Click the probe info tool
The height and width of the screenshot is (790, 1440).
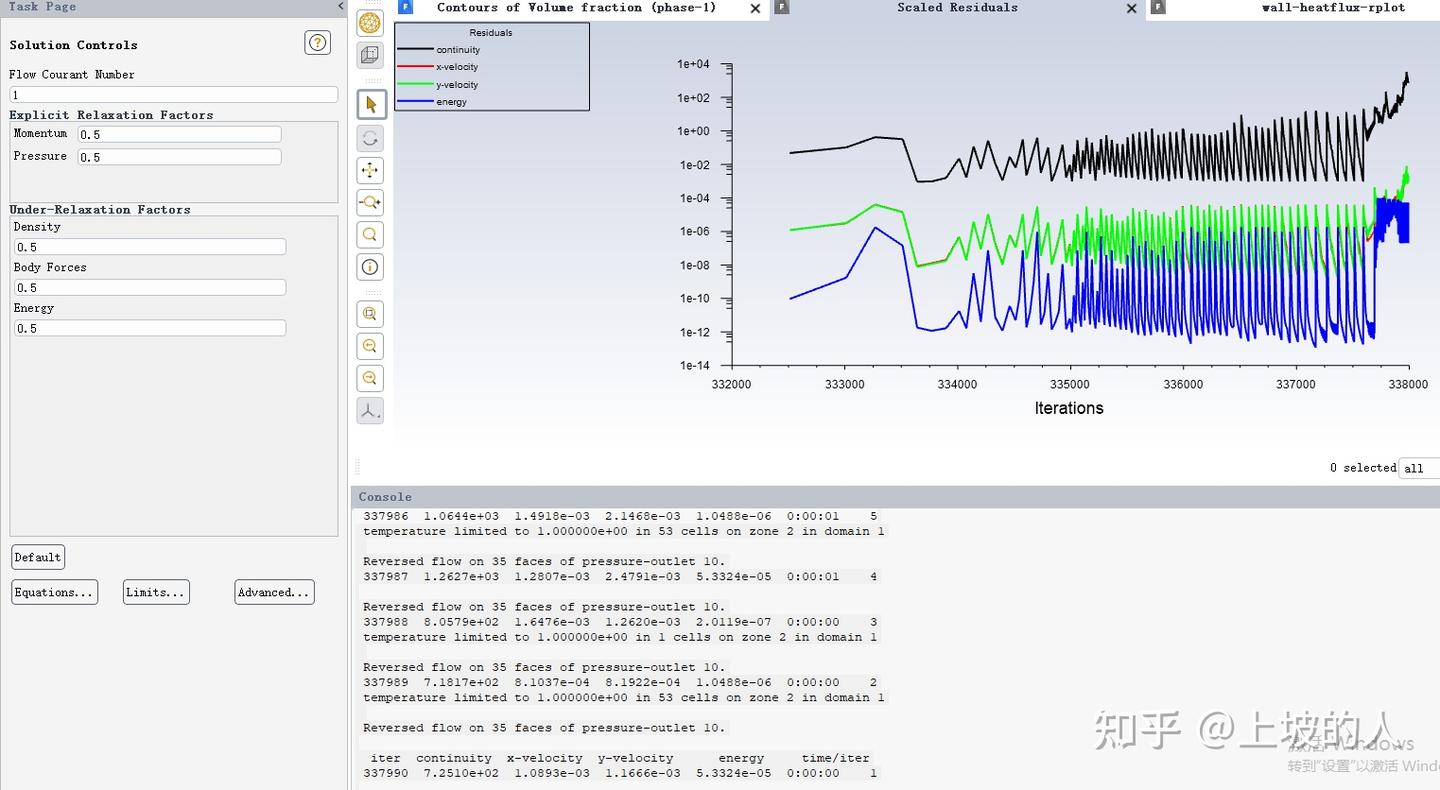pos(370,266)
